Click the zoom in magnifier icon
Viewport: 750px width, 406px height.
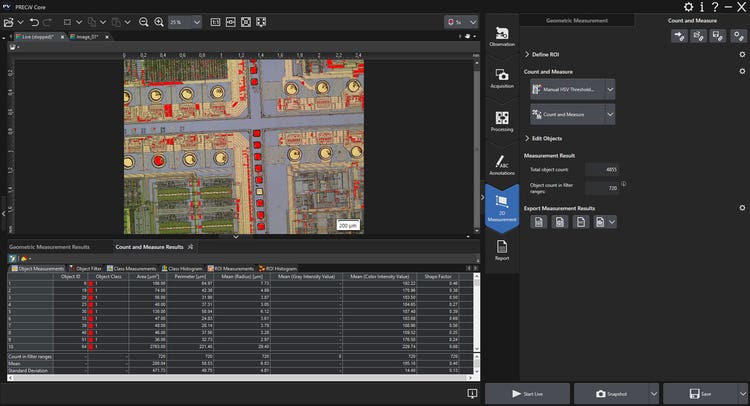158,20
